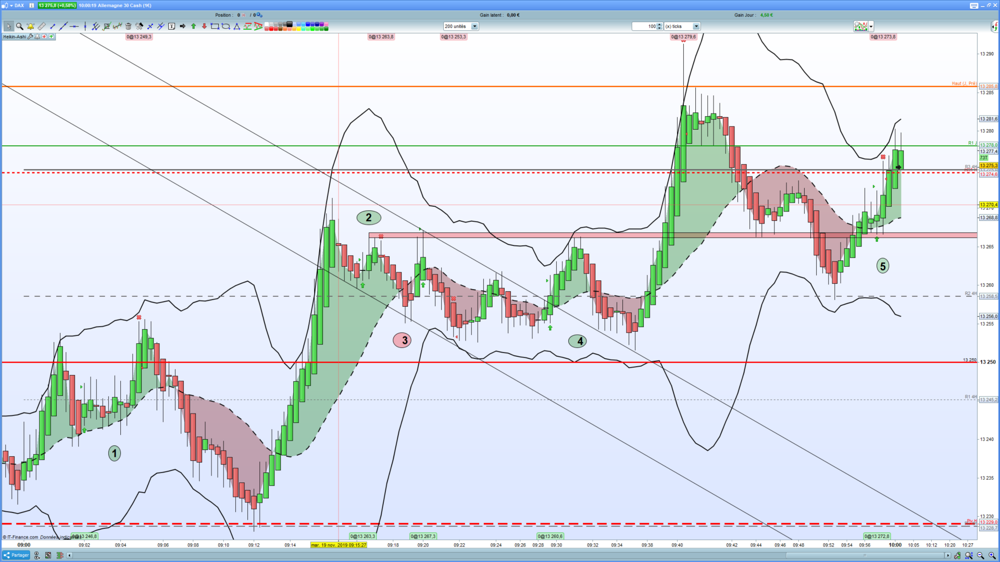Click the 0@13 279,6 order label

(683, 37)
